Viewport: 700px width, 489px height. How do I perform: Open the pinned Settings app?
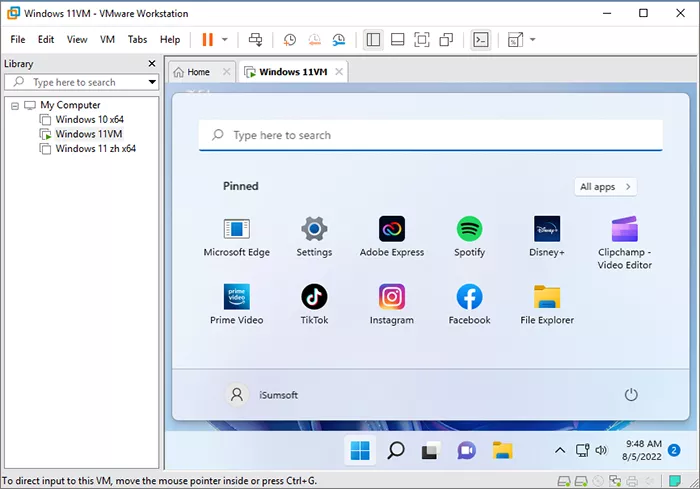(x=314, y=237)
